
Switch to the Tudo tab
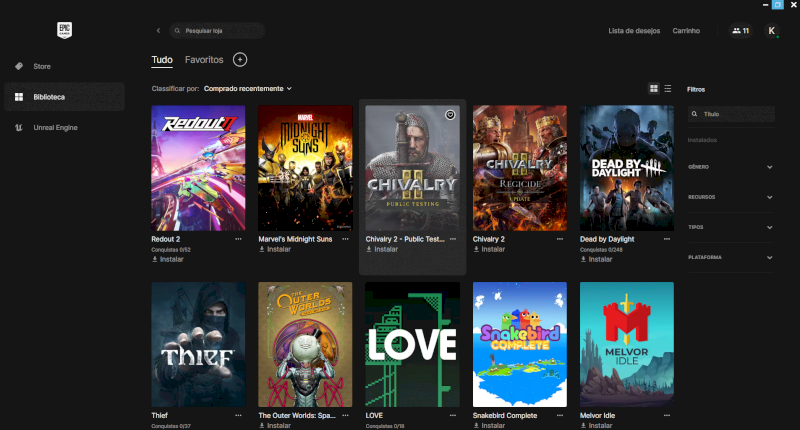pos(162,60)
